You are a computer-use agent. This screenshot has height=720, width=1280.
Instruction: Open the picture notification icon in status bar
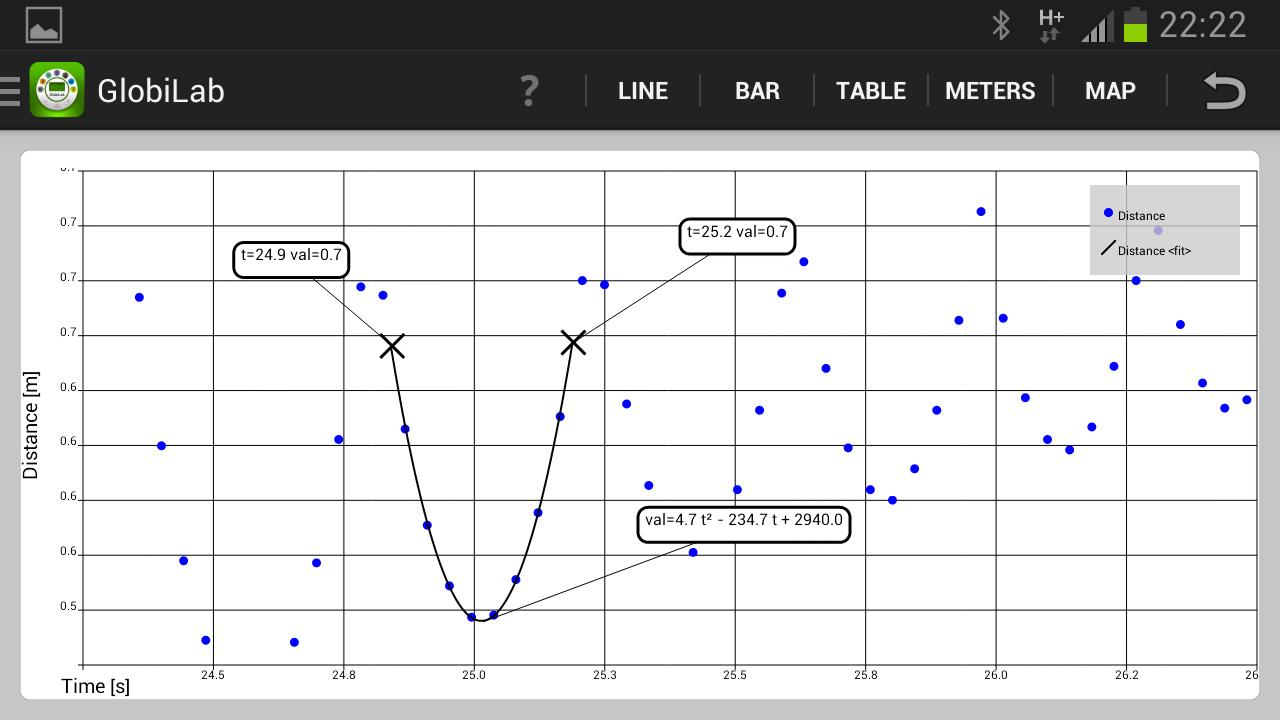point(44,25)
